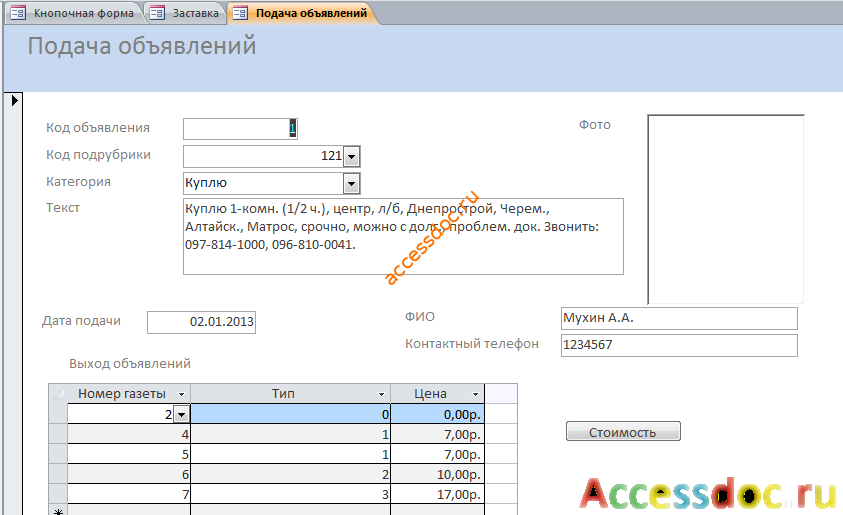Click the Тип cell with value 3
This screenshot has height=515, width=843.
click(291, 494)
